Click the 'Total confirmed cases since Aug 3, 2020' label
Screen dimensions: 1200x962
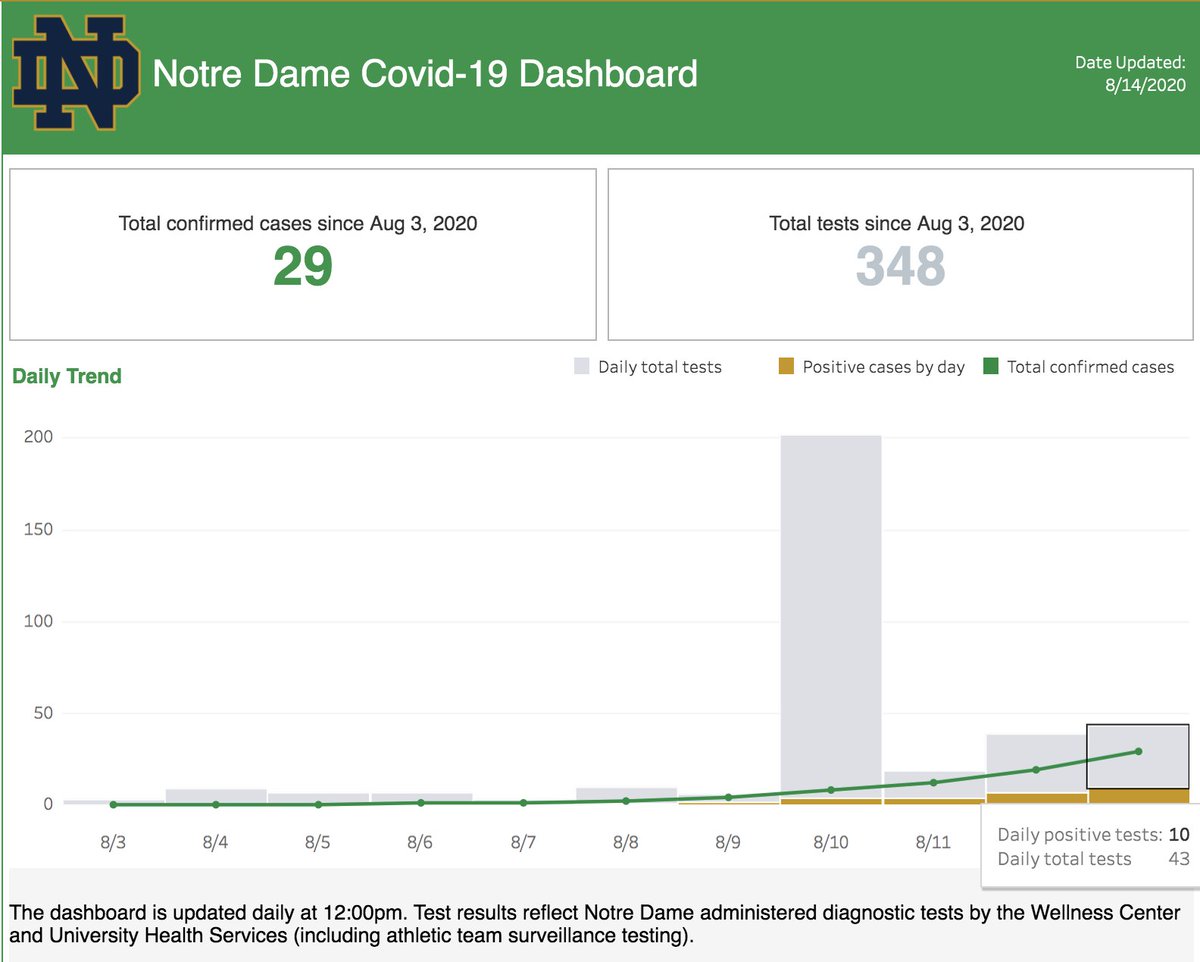coord(298,223)
